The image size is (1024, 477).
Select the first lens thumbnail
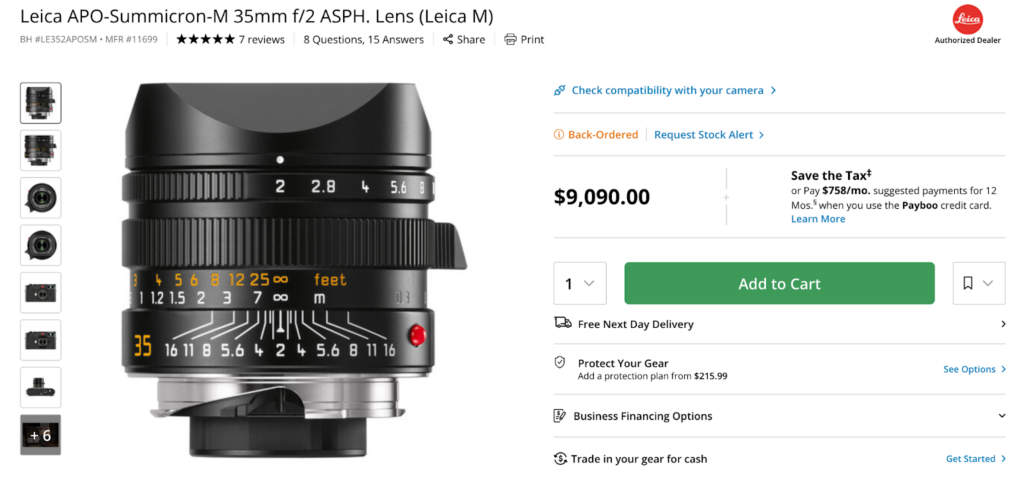tap(41, 102)
